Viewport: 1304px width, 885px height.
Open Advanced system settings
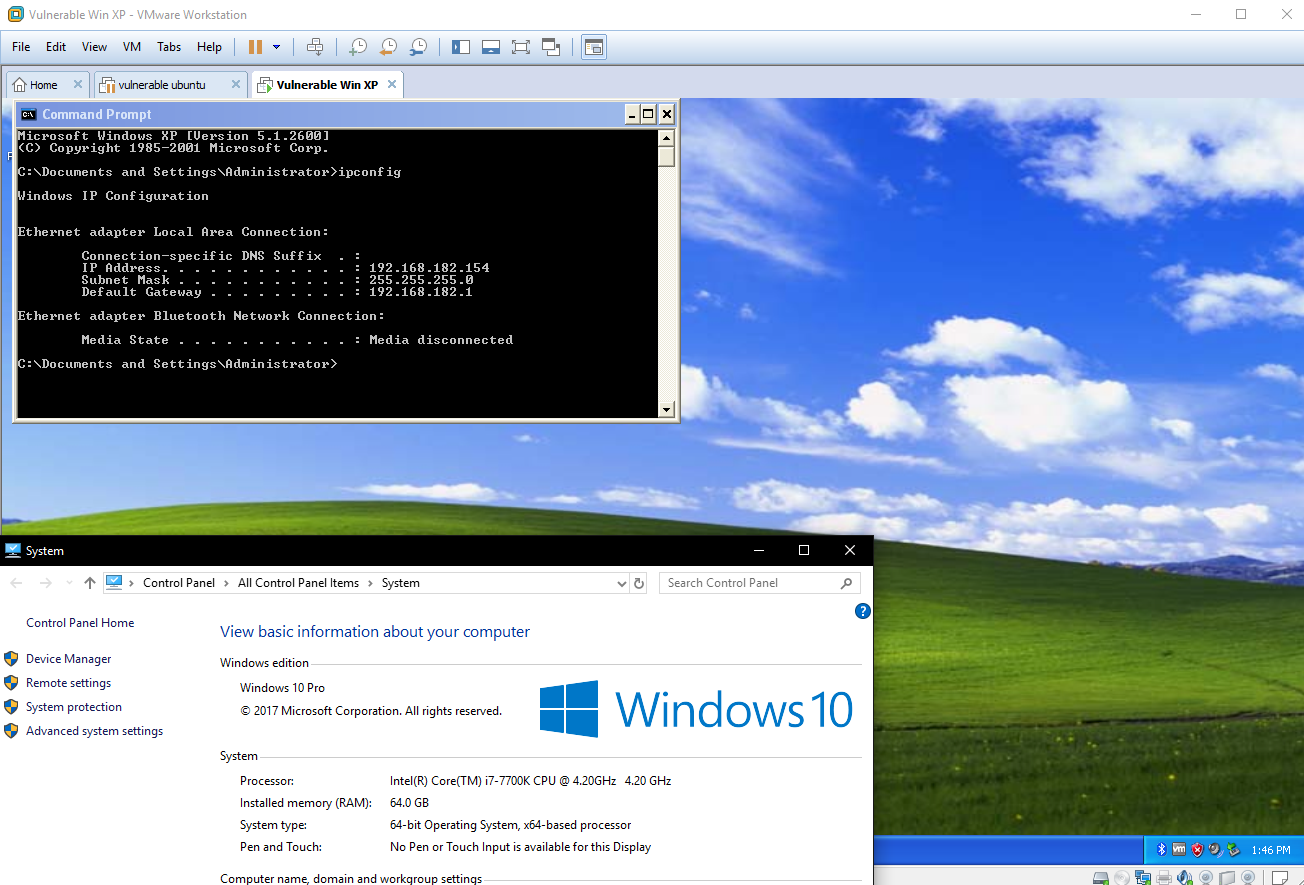[94, 731]
